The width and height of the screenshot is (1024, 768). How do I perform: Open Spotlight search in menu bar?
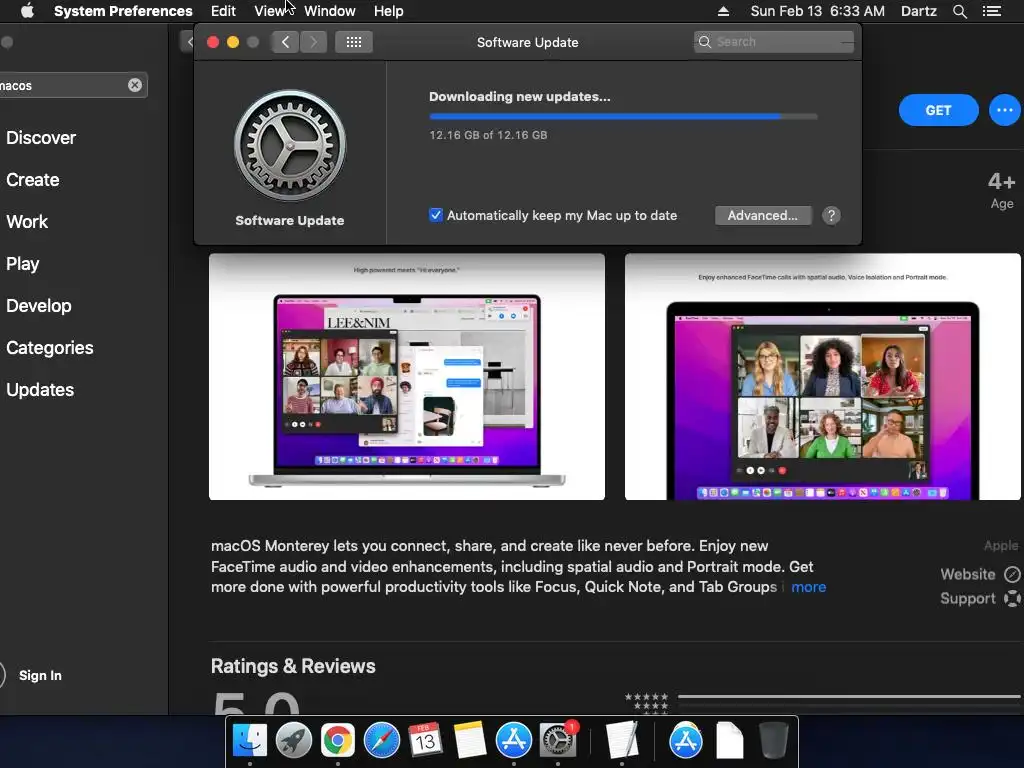tap(959, 11)
